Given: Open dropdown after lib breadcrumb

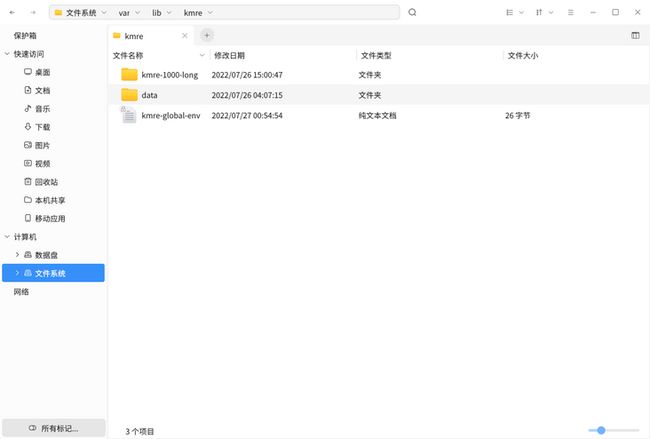Looking at the screenshot, I should coord(169,13).
